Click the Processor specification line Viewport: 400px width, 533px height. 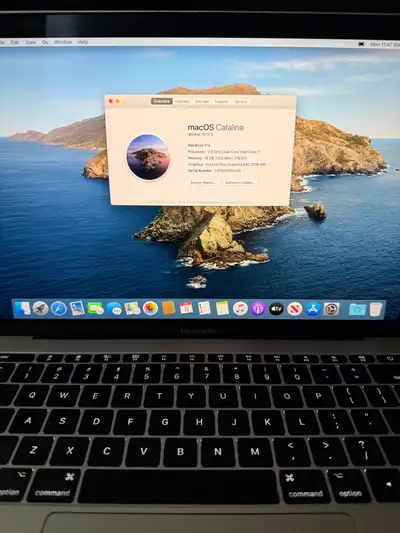point(224,152)
